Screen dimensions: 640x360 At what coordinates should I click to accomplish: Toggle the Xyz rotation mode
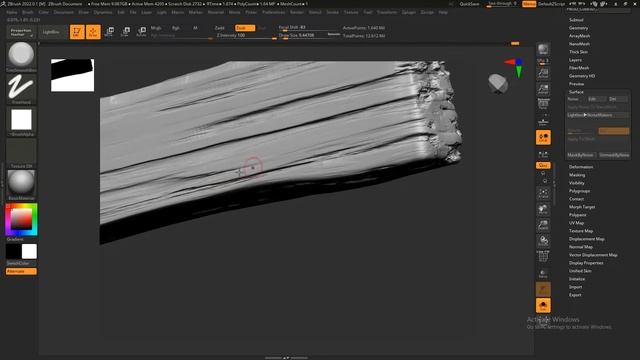point(543,165)
